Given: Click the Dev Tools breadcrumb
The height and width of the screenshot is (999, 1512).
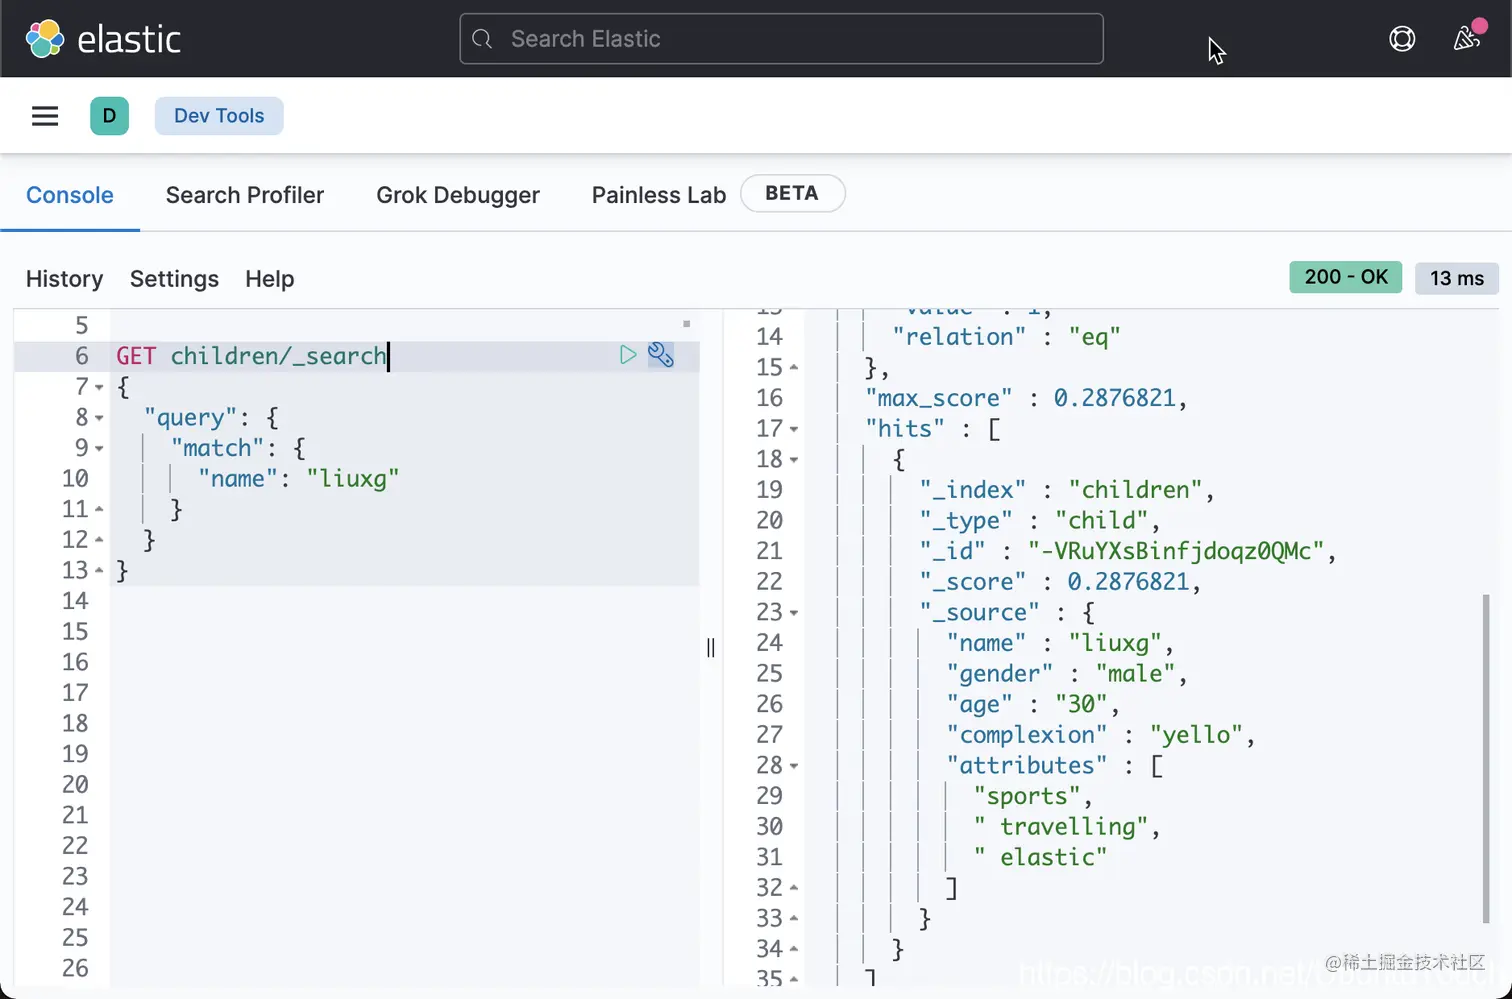Looking at the screenshot, I should (219, 116).
